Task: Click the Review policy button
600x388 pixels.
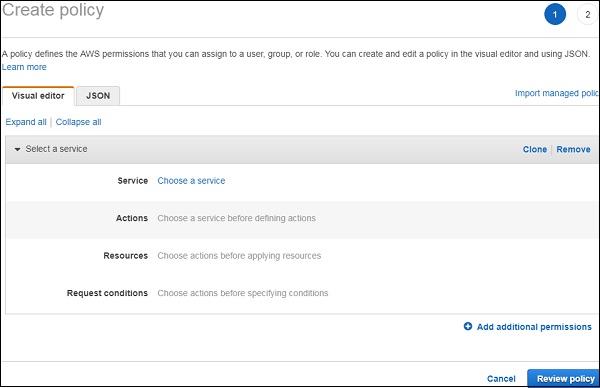Action: click(x=563, y=378)
